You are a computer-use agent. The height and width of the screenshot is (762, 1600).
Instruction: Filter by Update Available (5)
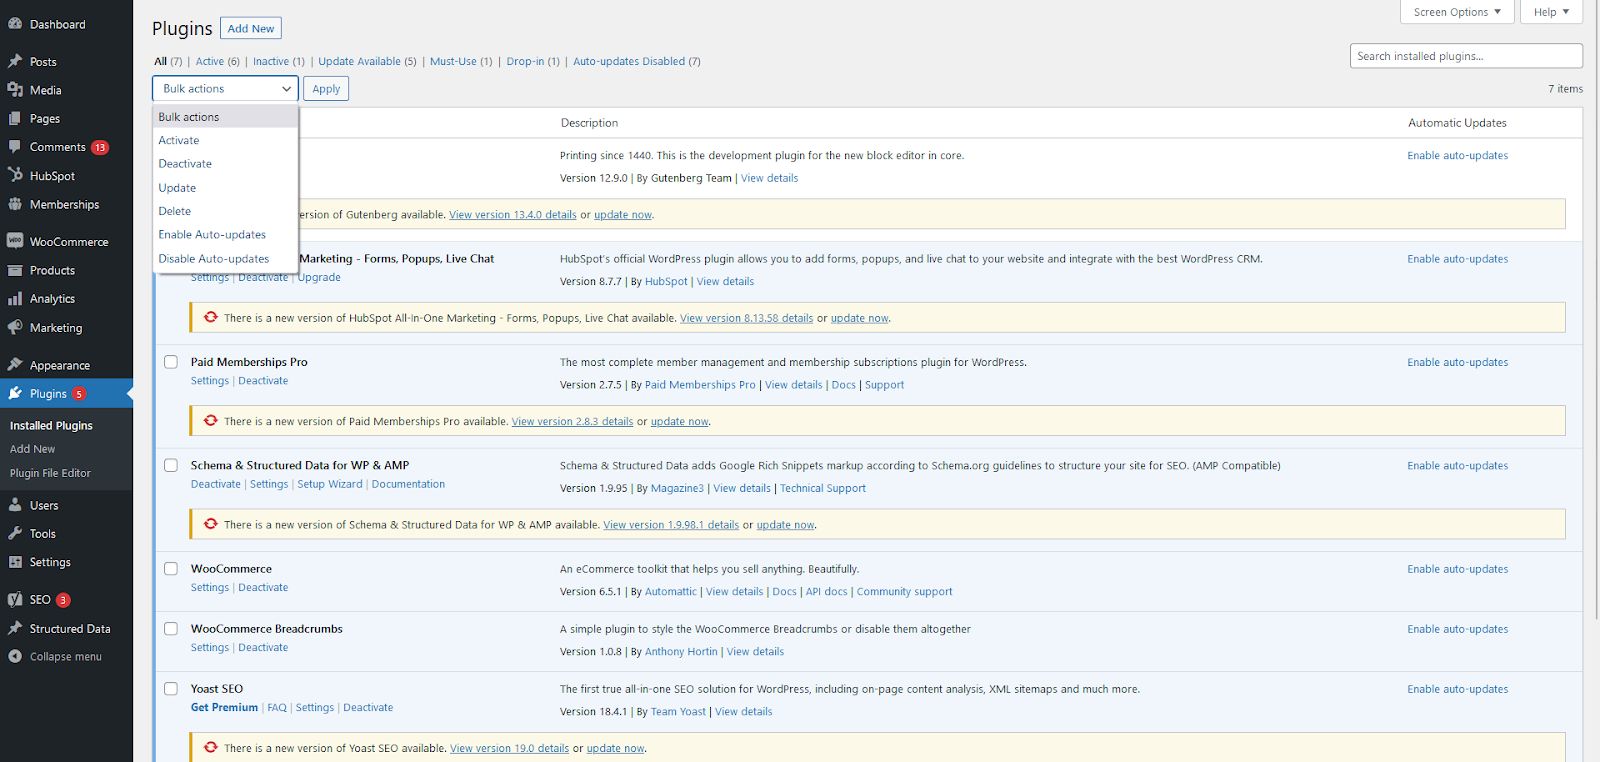(x=367, y=61)
